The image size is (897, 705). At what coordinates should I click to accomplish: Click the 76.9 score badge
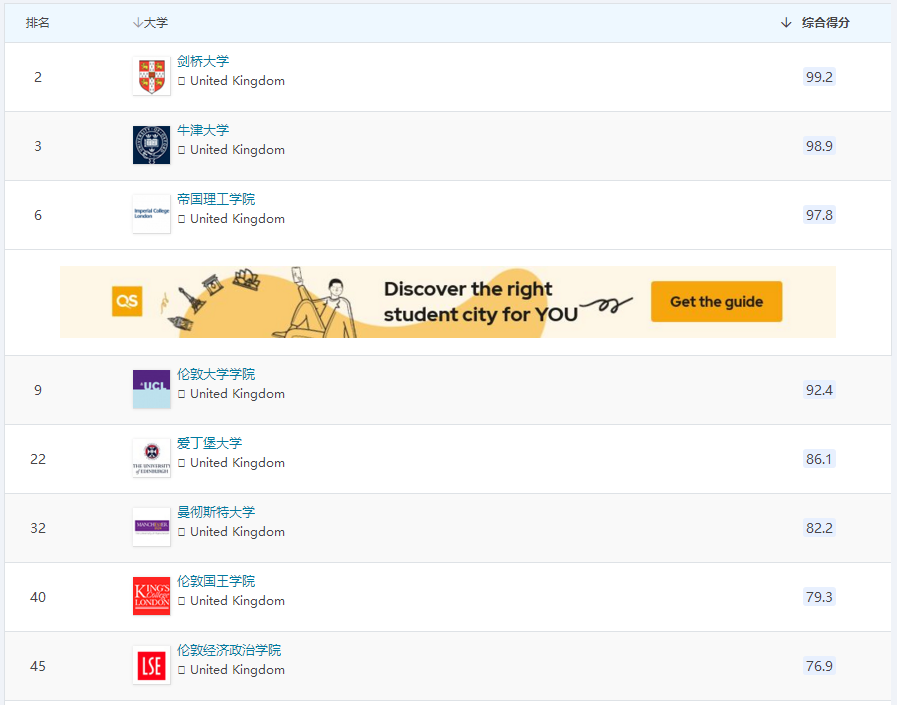tap(819, 666)
